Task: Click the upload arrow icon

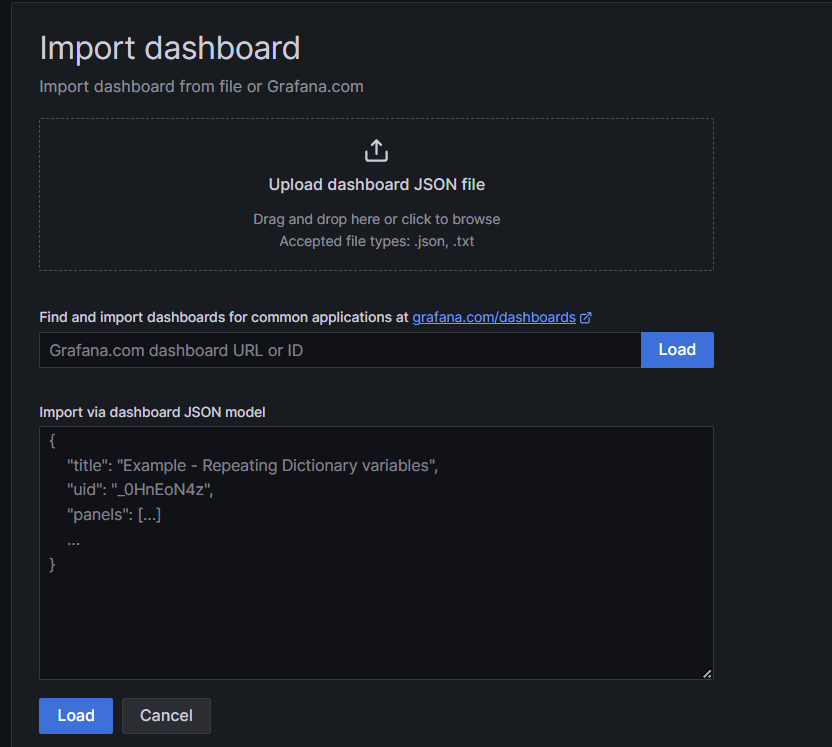Action: coord(376,151)
